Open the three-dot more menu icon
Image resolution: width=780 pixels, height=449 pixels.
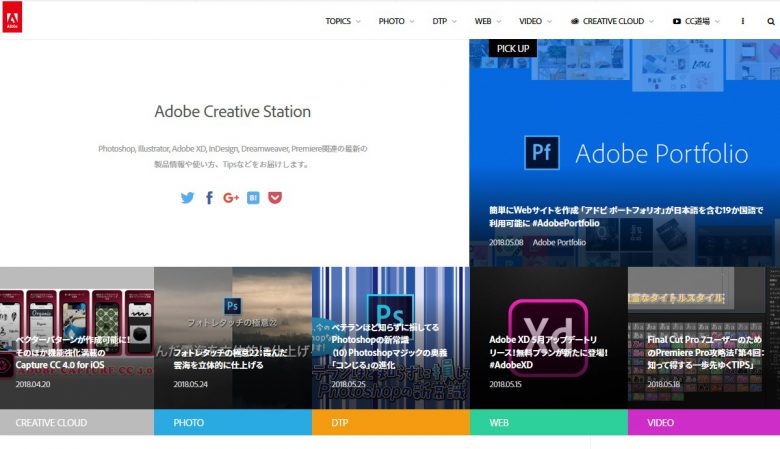click(x=742, y=21)
